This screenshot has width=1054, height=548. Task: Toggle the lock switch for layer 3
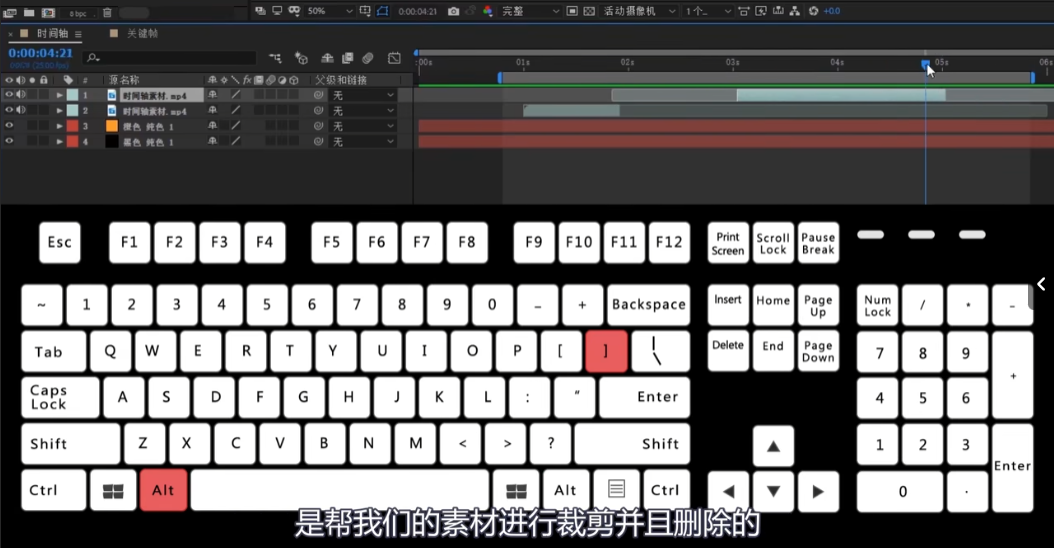coord(44,126)
